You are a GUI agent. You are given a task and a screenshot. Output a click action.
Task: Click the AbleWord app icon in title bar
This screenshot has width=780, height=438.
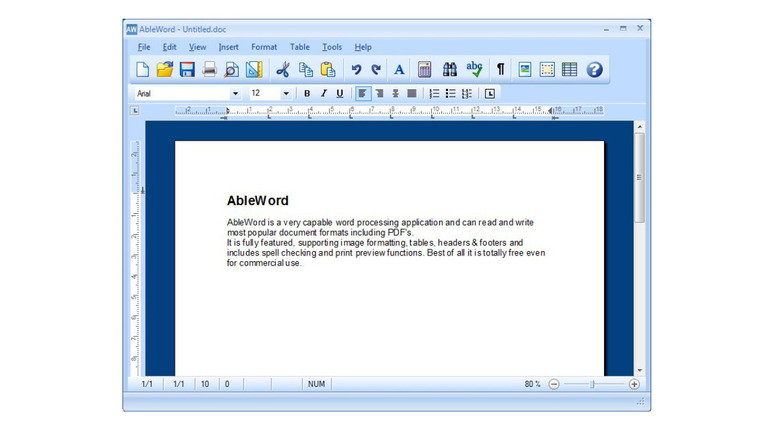131,29
